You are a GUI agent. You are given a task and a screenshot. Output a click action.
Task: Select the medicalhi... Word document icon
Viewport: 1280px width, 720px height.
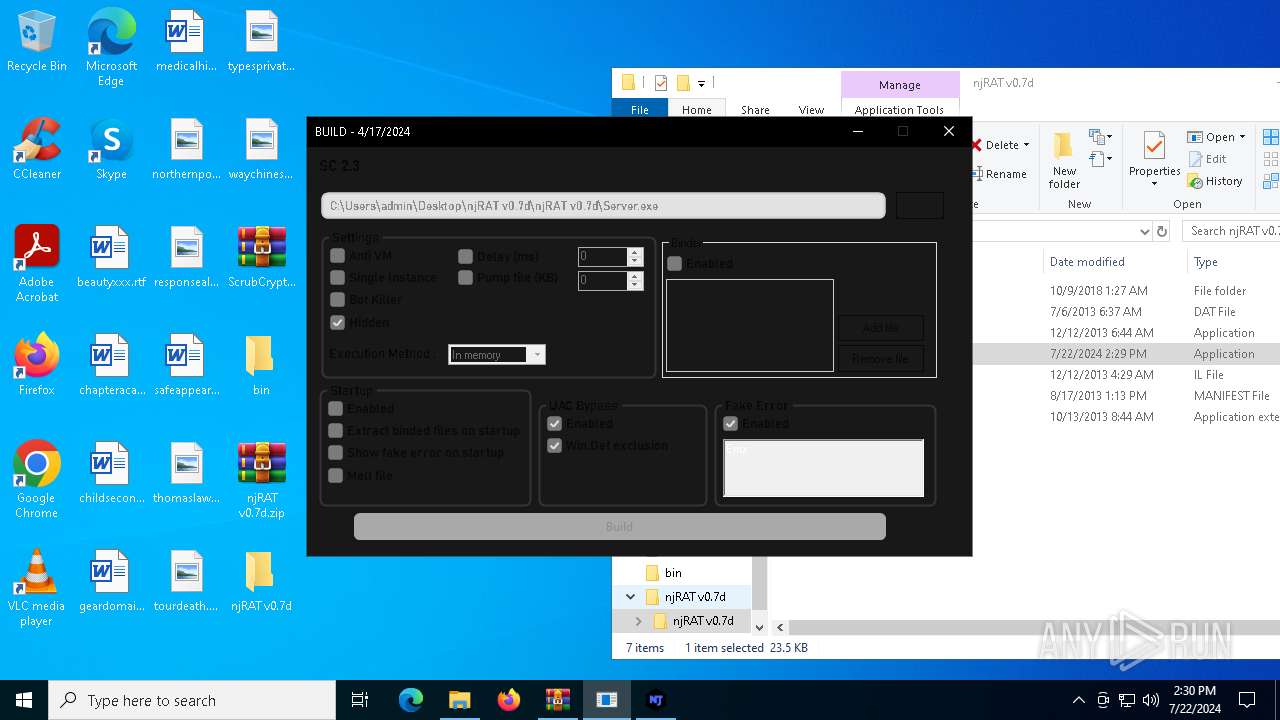[x=185, y=42]
